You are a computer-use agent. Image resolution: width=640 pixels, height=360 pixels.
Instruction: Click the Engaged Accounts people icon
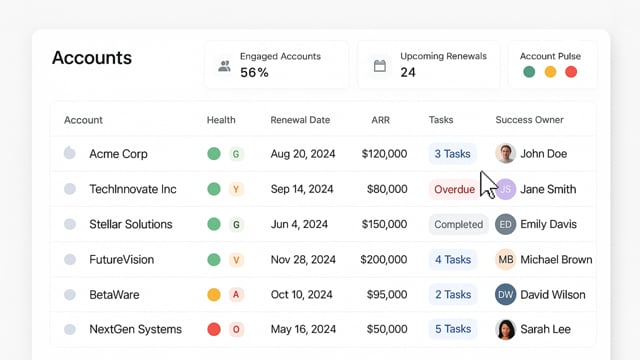pos(224,66)
